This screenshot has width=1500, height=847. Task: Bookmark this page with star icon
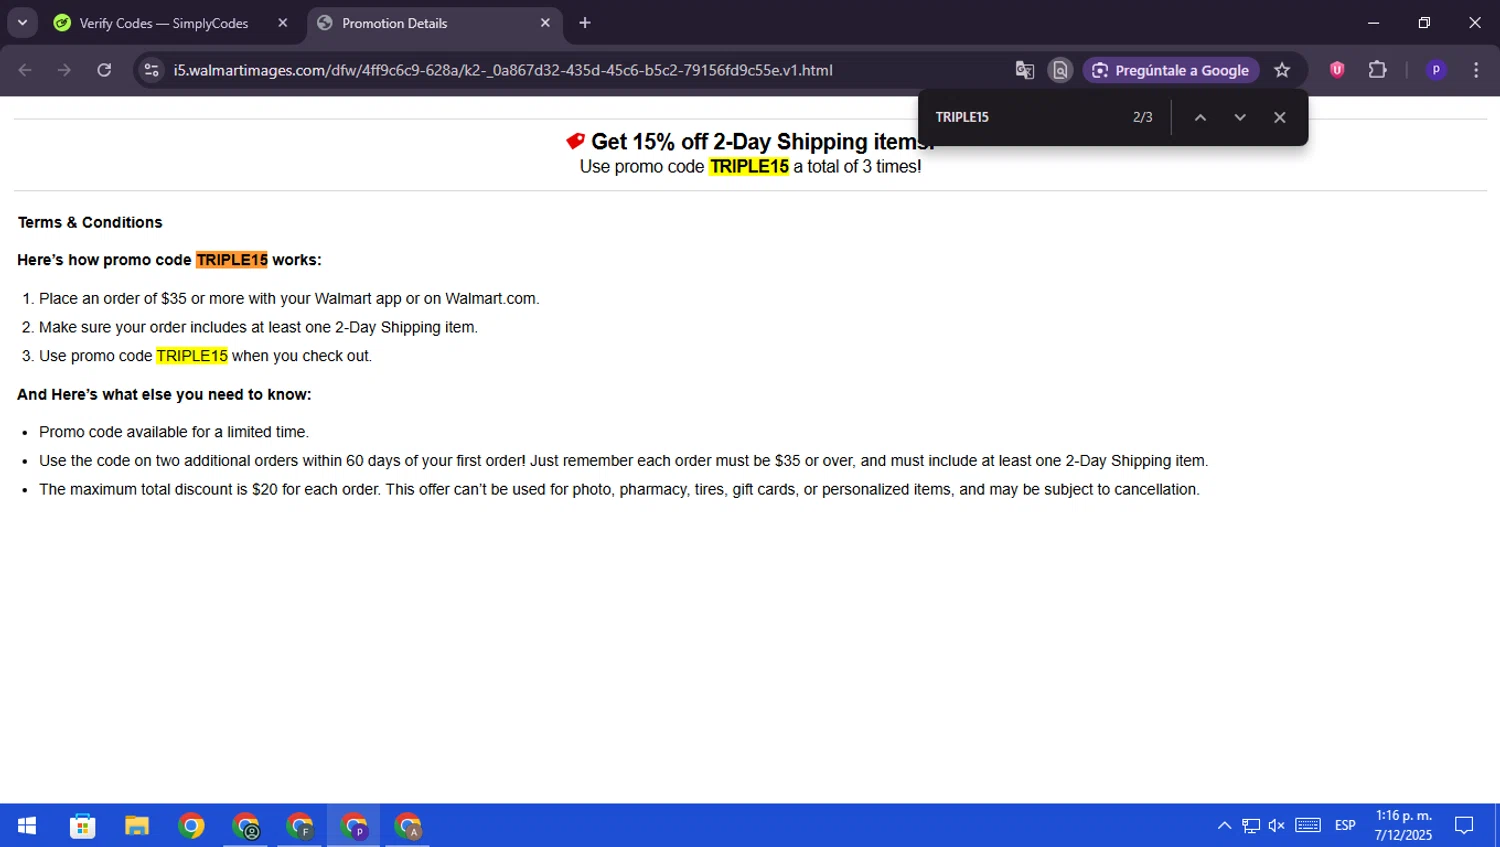pyautogui.click(x=1282, y=70)
